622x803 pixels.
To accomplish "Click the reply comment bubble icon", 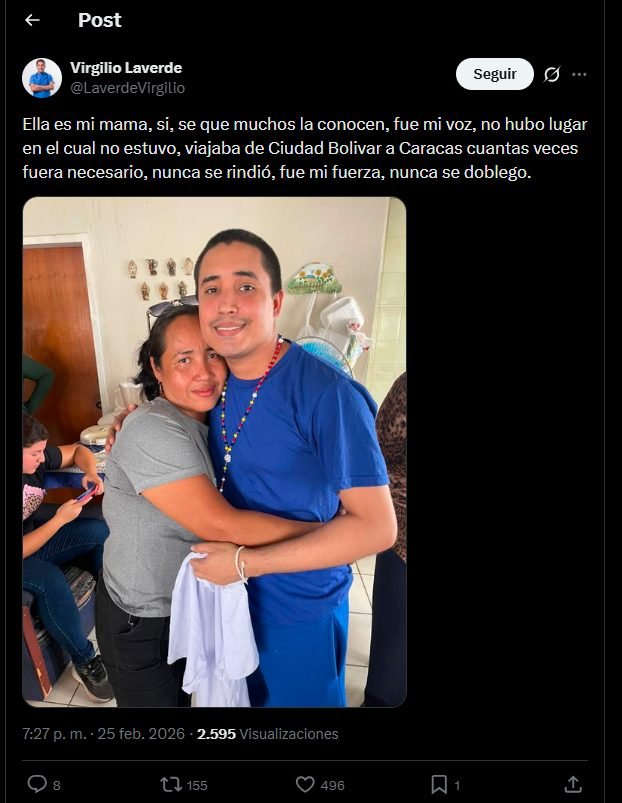I will click(37, 784).
